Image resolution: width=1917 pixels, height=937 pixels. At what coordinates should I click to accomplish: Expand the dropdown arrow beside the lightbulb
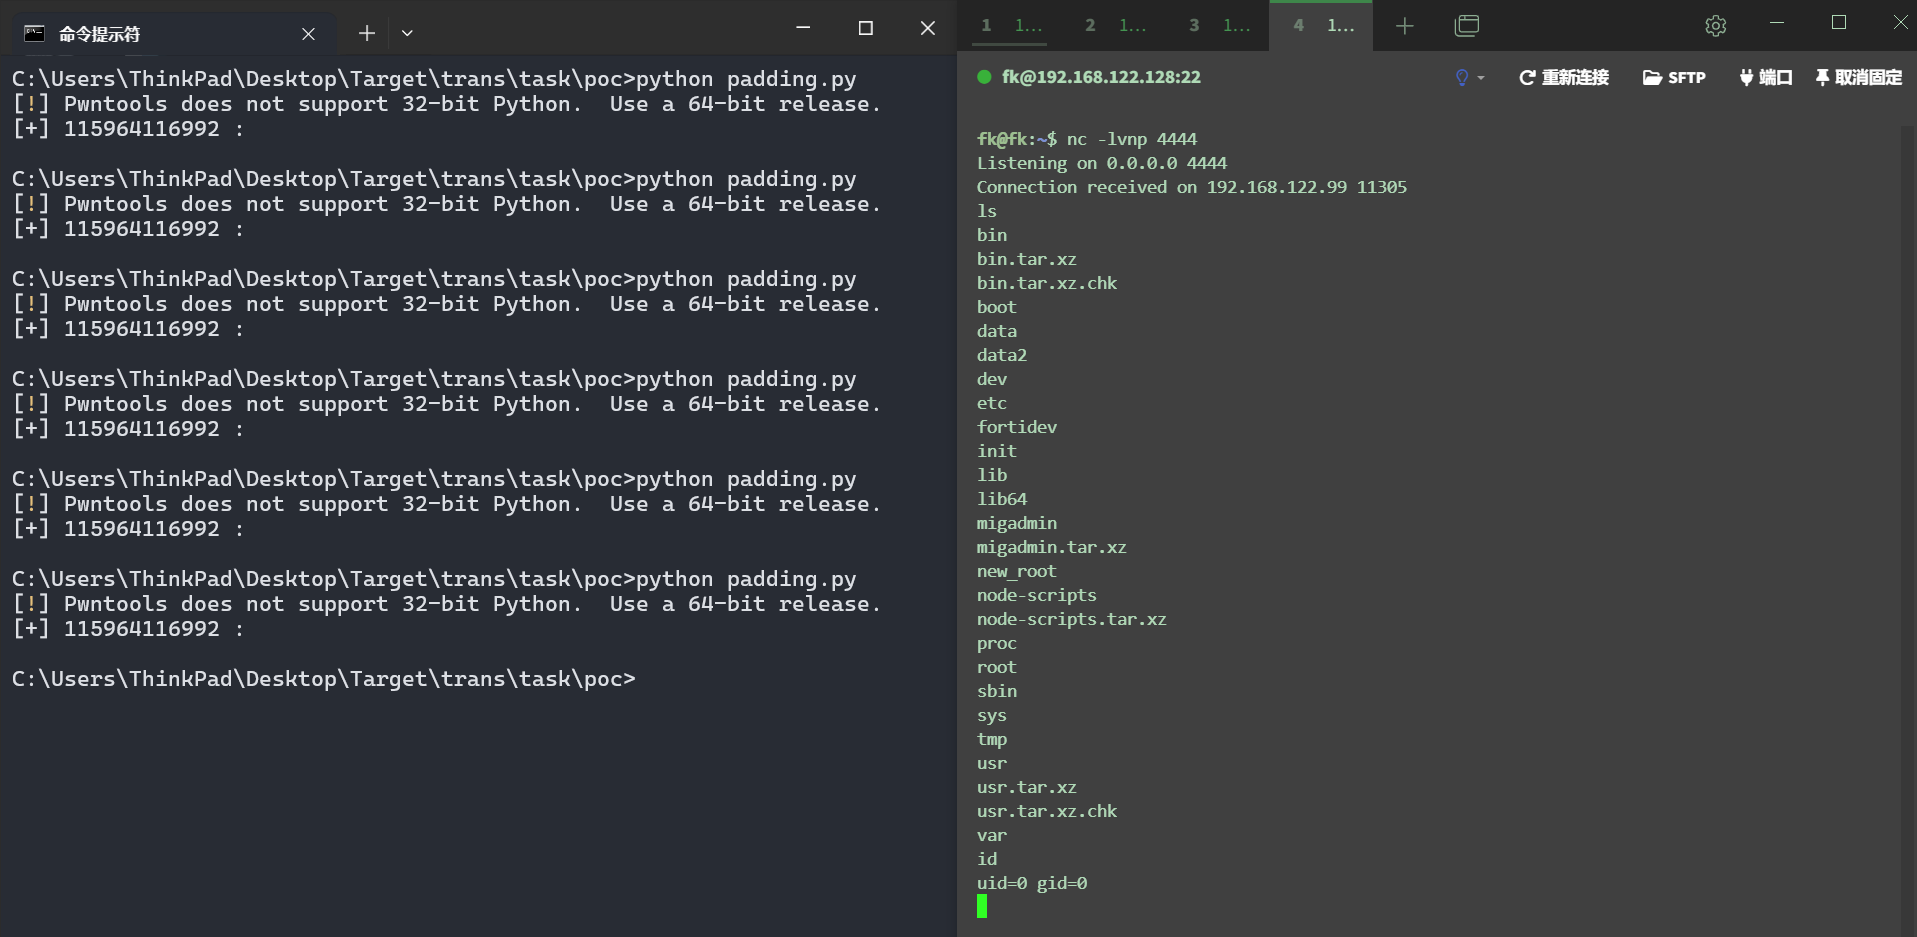tap(1481, 78)
